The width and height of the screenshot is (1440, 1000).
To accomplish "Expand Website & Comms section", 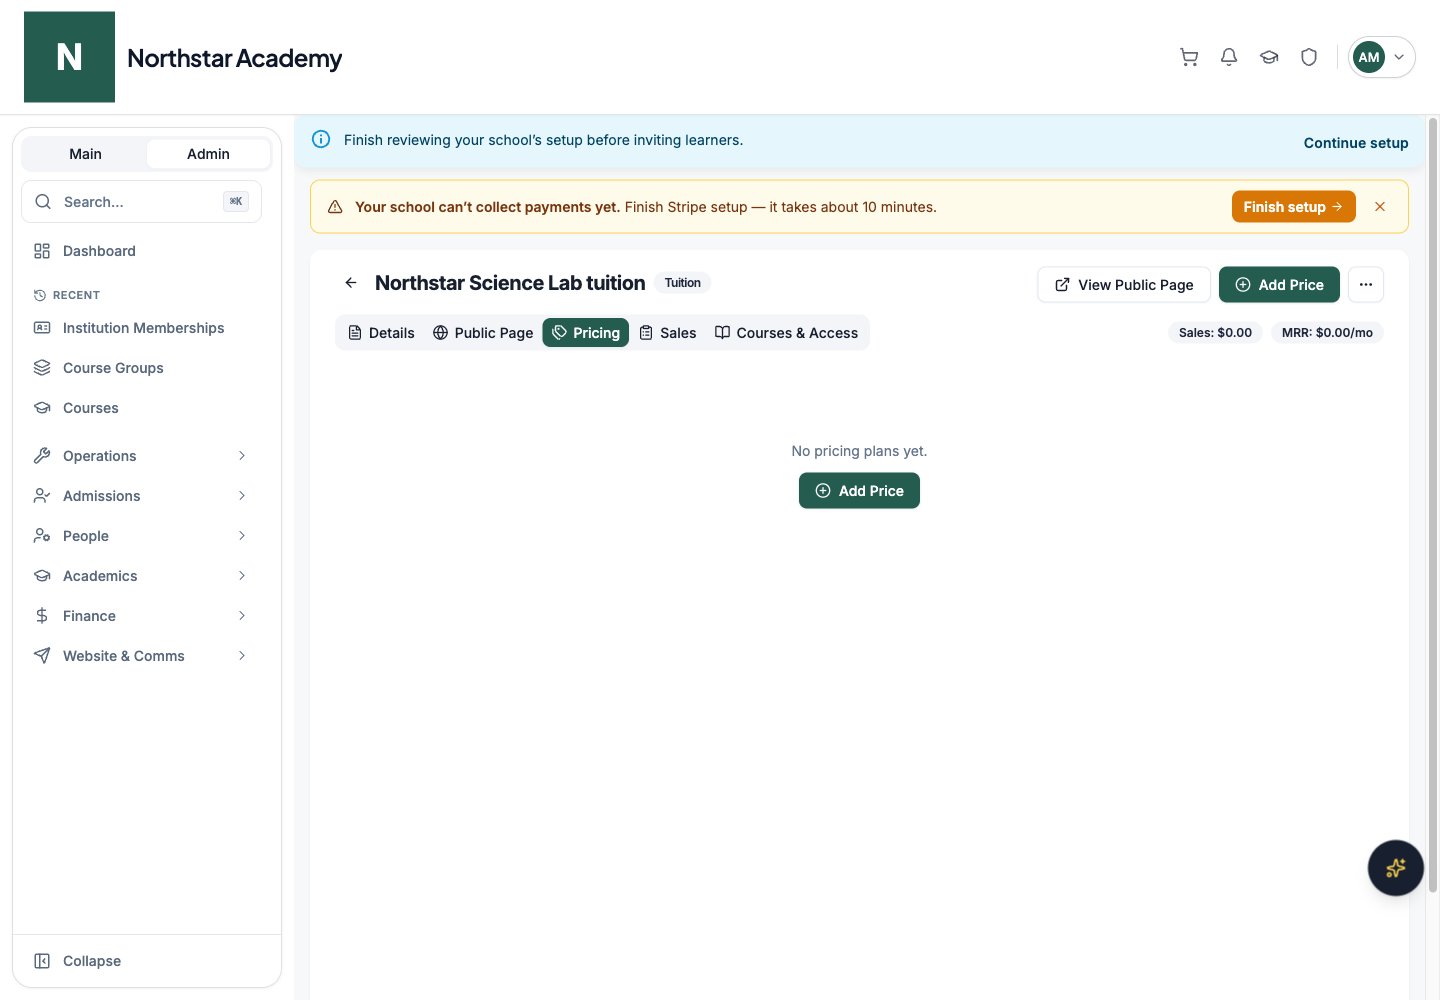I will (x=141, y=656).
